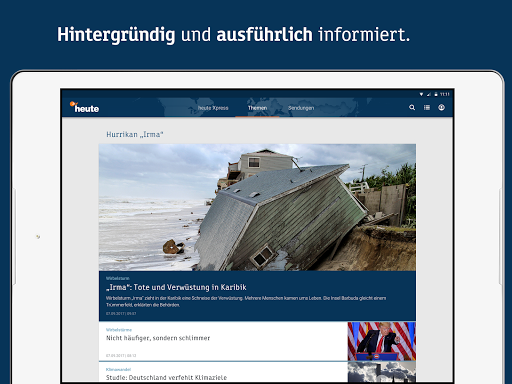Open the Sendungen tab
This screenshot has height=384, width=512.
pos(301,108)
